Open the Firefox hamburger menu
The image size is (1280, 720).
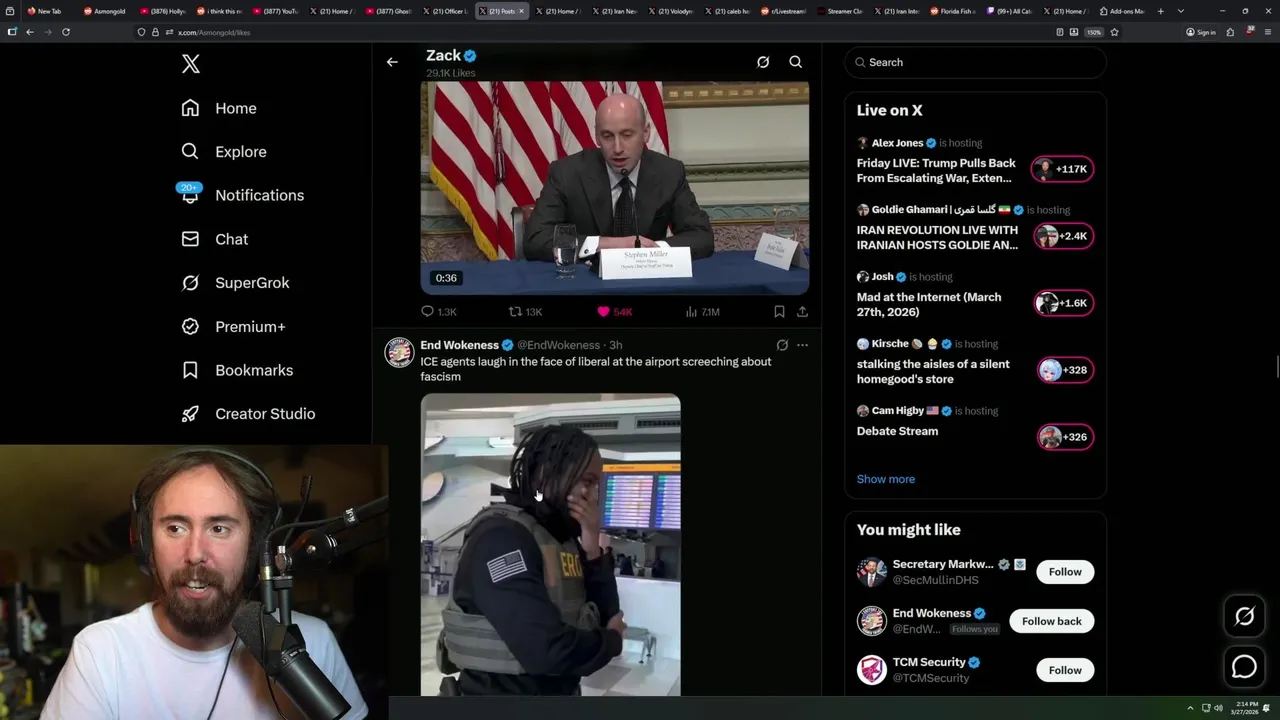[1267, 32]
